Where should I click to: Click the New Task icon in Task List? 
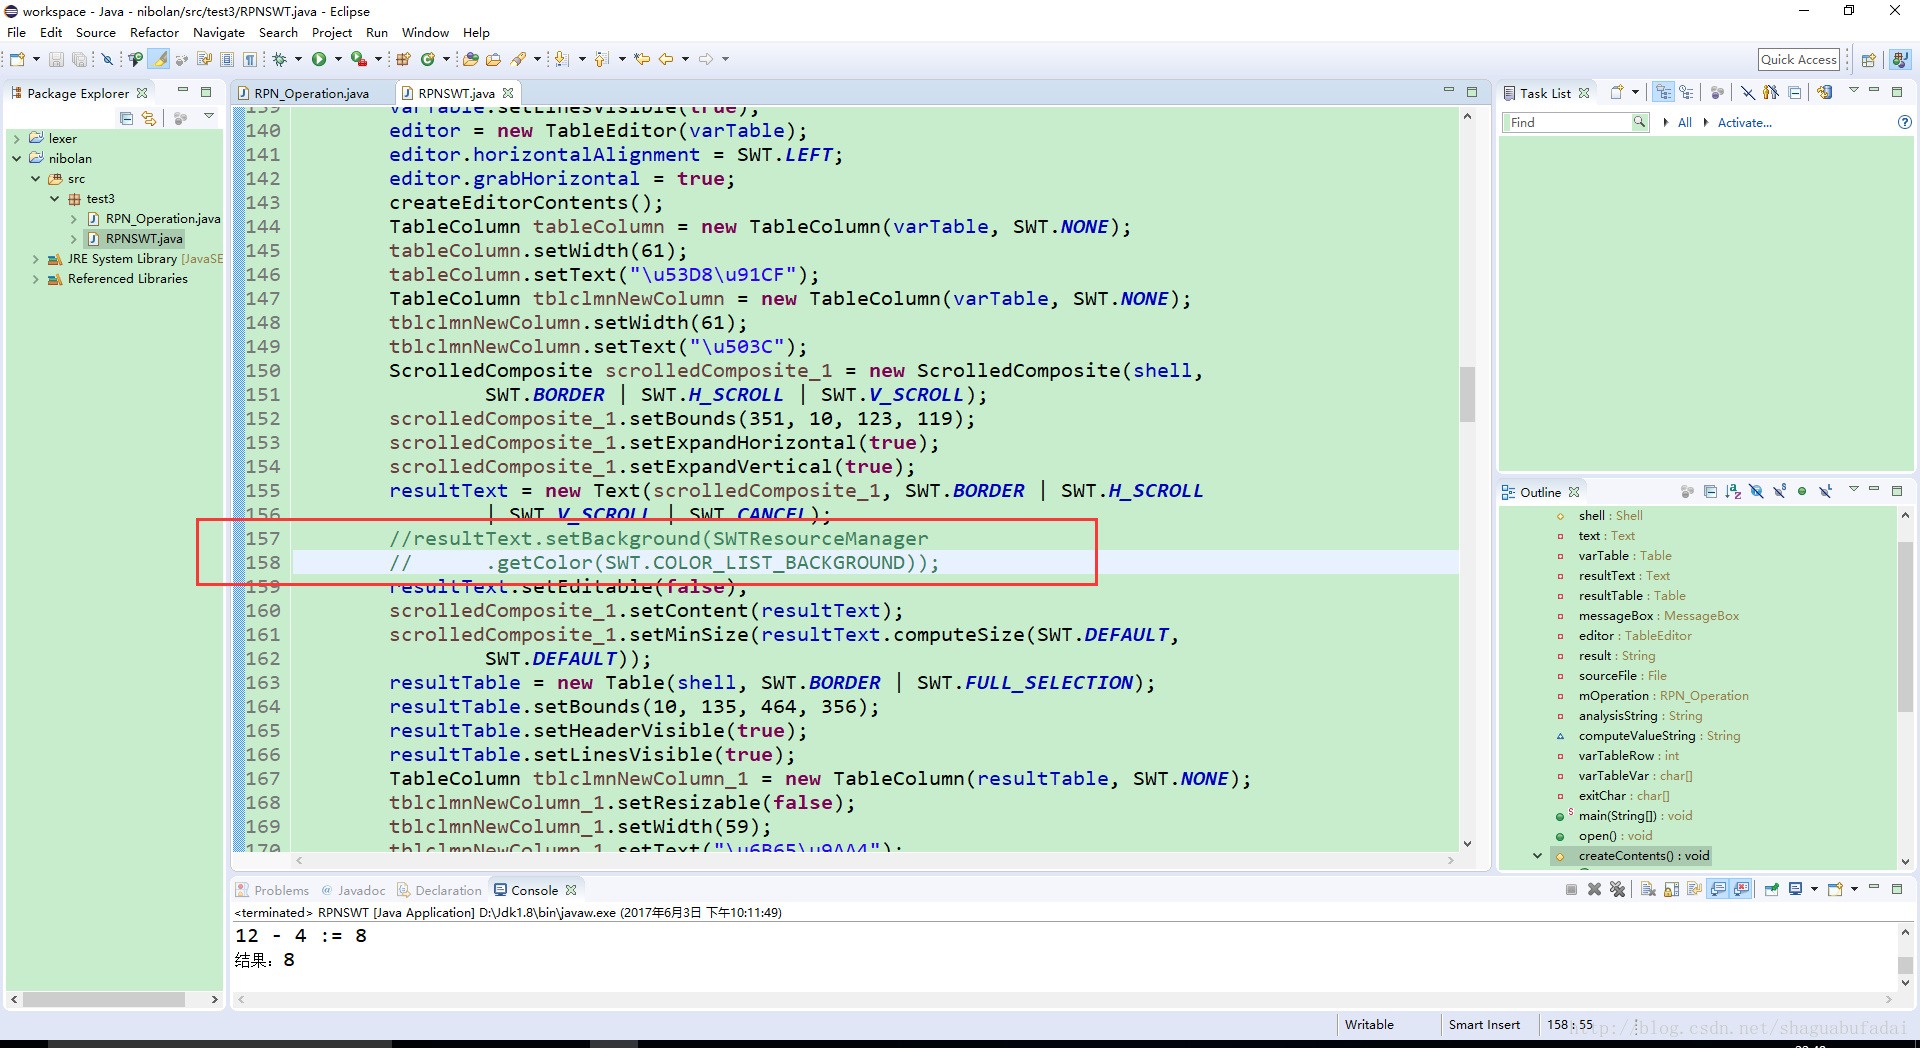pos(1617,92)
